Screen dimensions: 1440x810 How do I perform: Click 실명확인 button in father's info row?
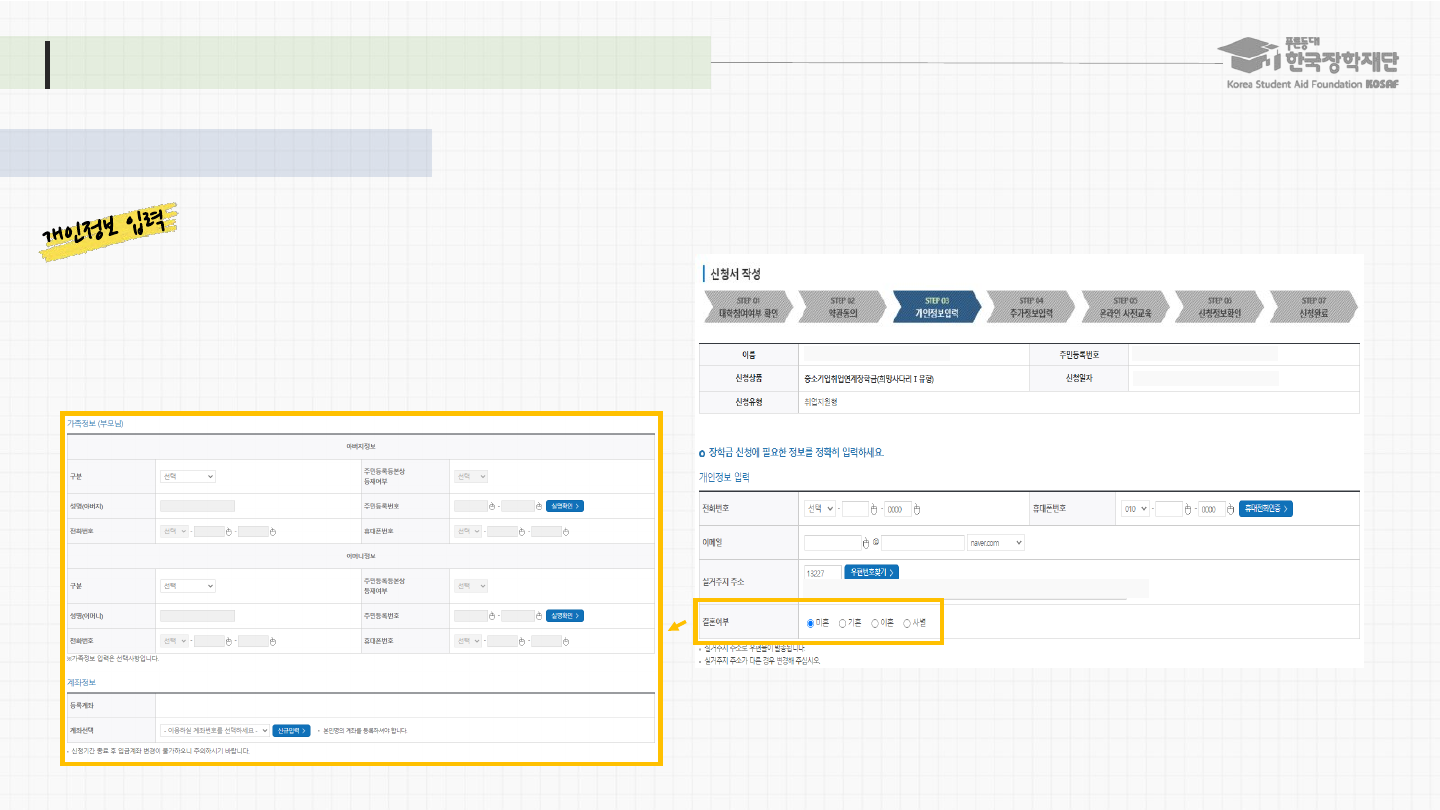click(564, 506)
